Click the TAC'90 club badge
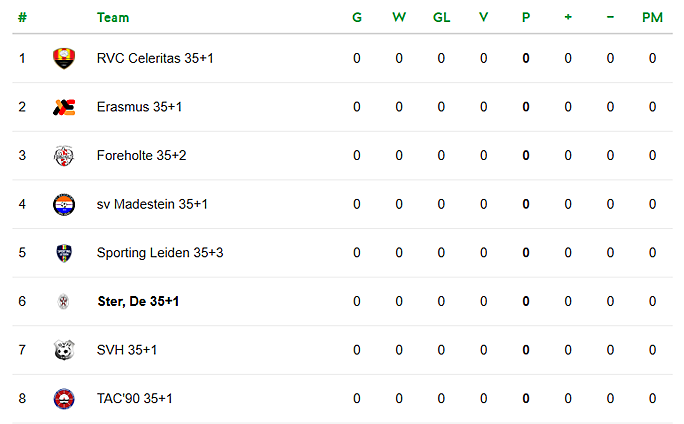The width and height of the screenshot is (684, 424). coord(64,399)
